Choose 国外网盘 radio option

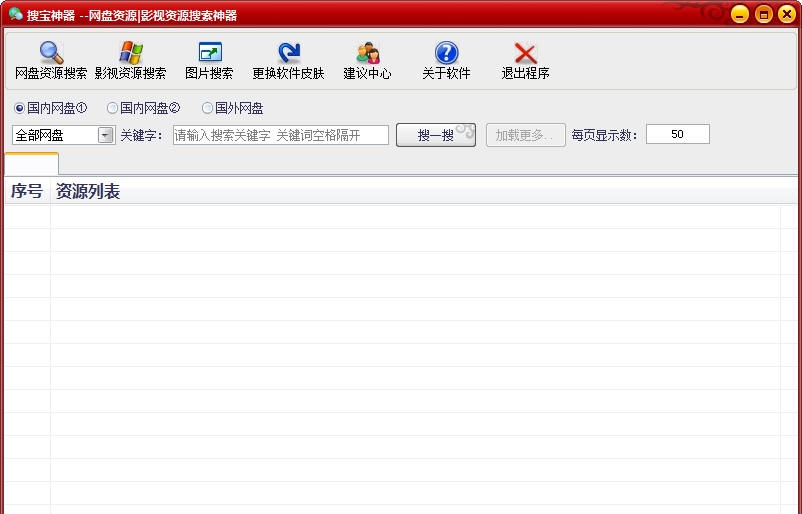(207, 108)
